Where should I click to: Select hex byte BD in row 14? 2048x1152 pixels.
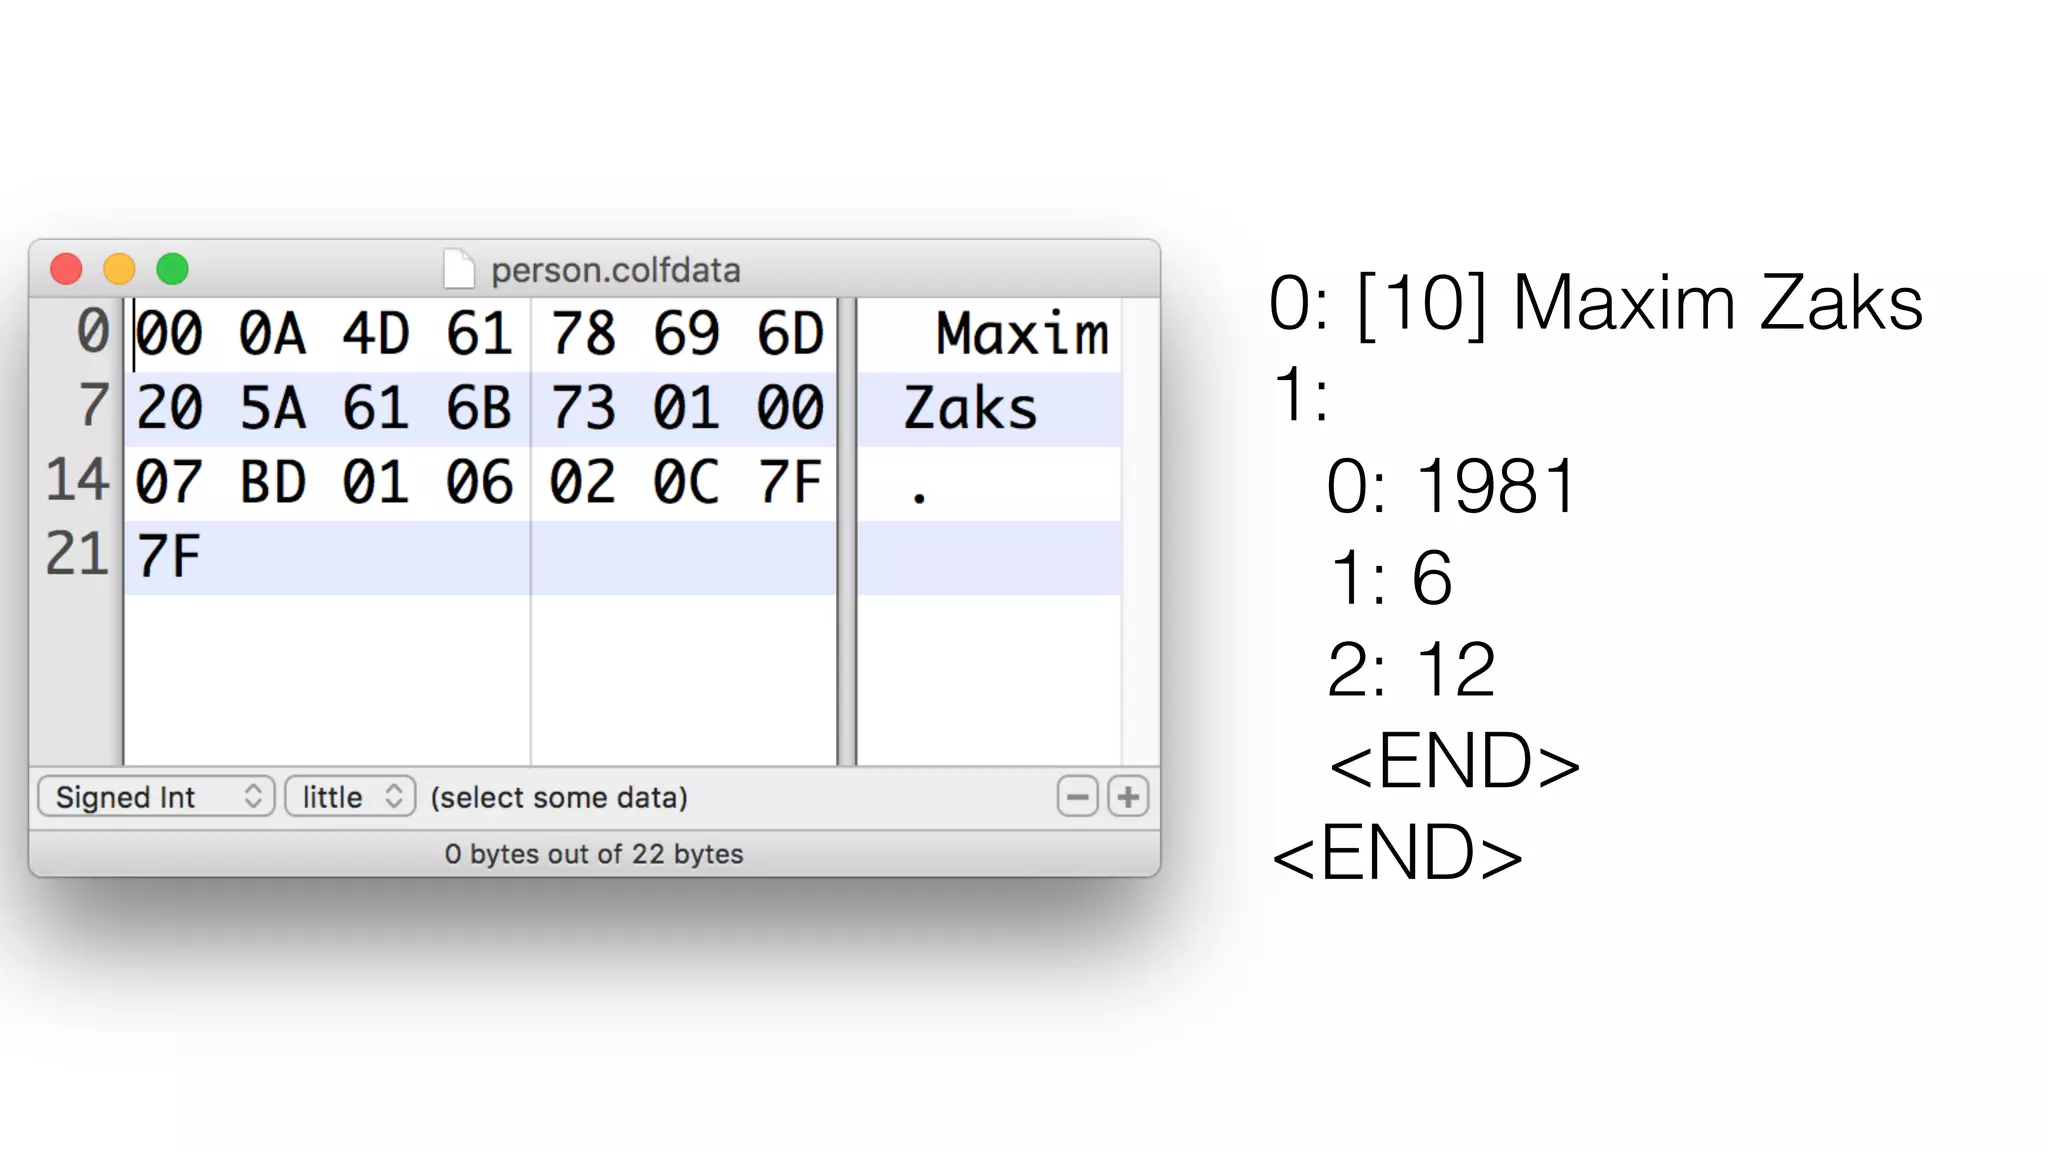tap(272, 483)
